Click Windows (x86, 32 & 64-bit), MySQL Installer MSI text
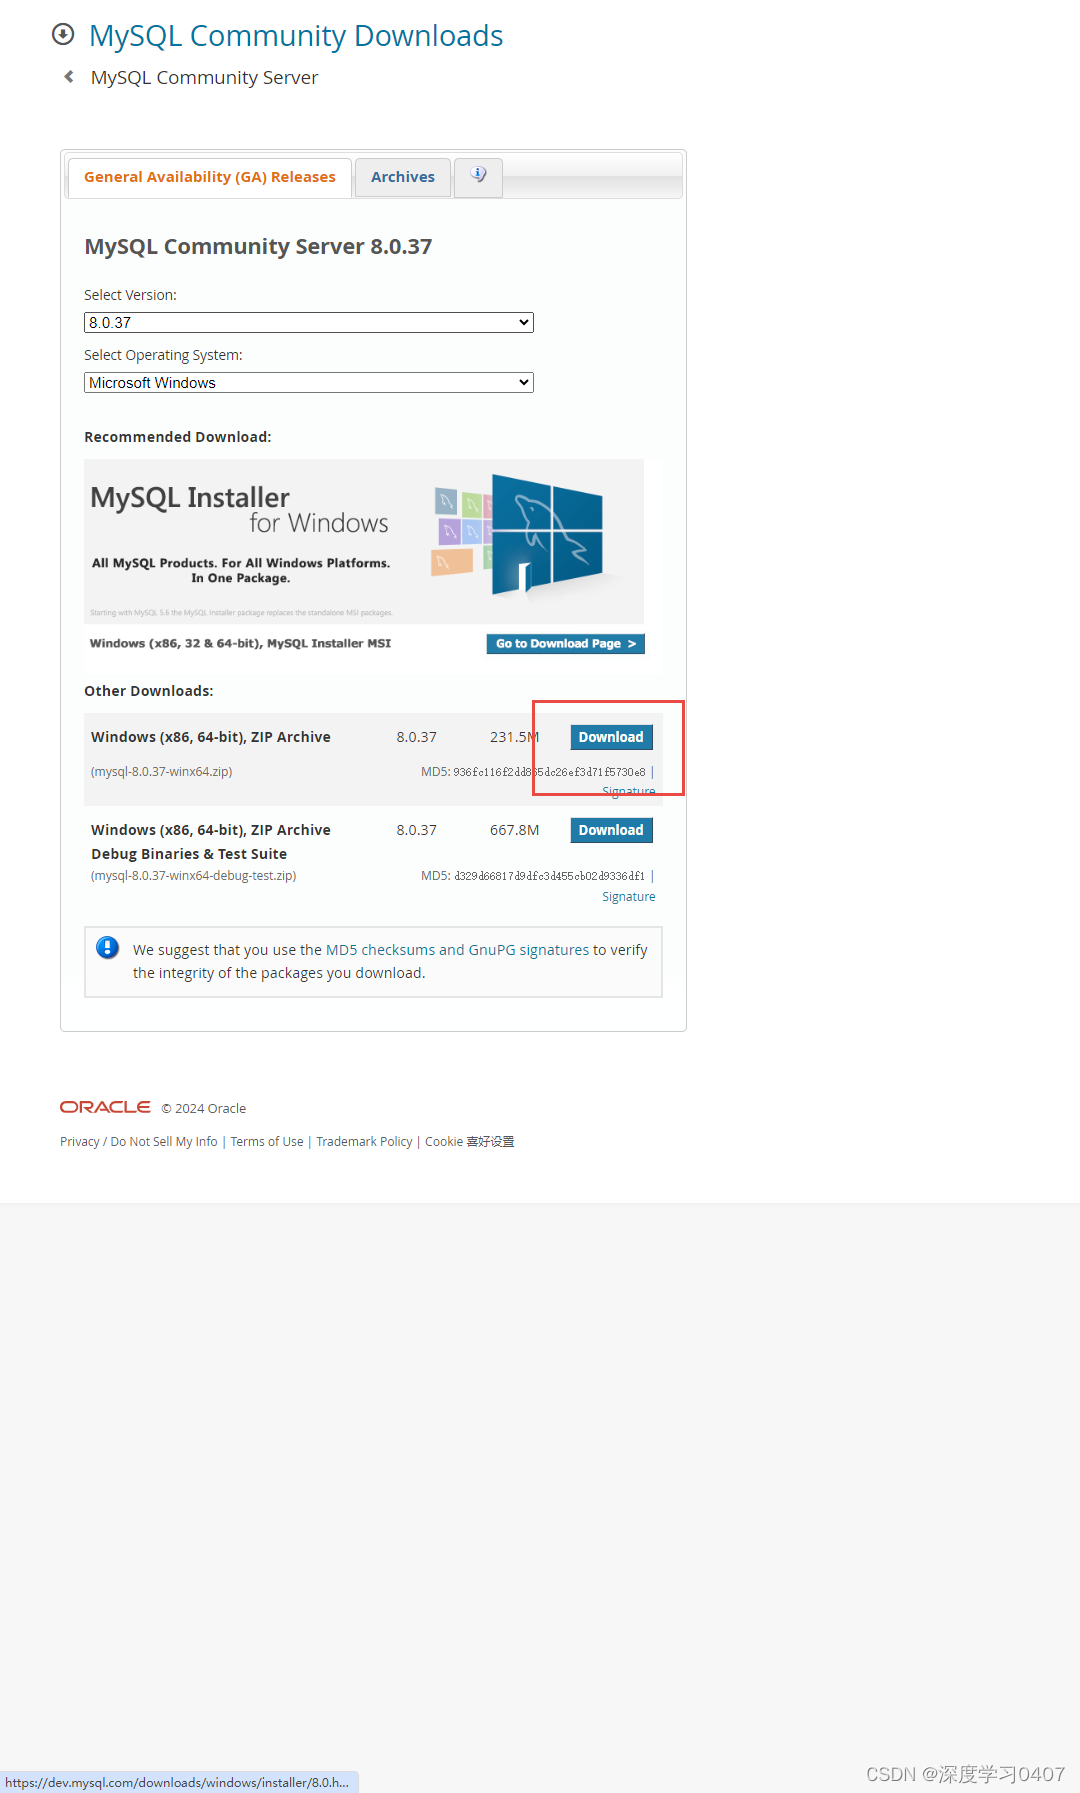 (x=240, y=643)
